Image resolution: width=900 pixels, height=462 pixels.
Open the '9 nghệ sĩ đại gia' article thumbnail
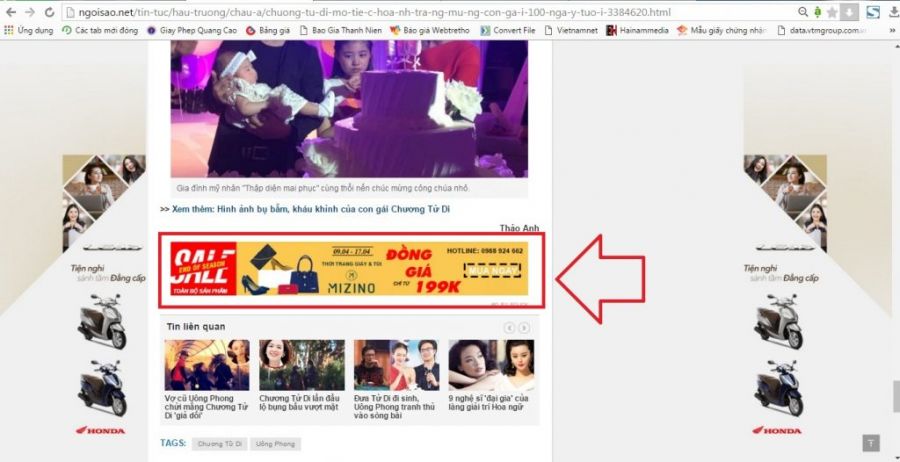[491, 365]
